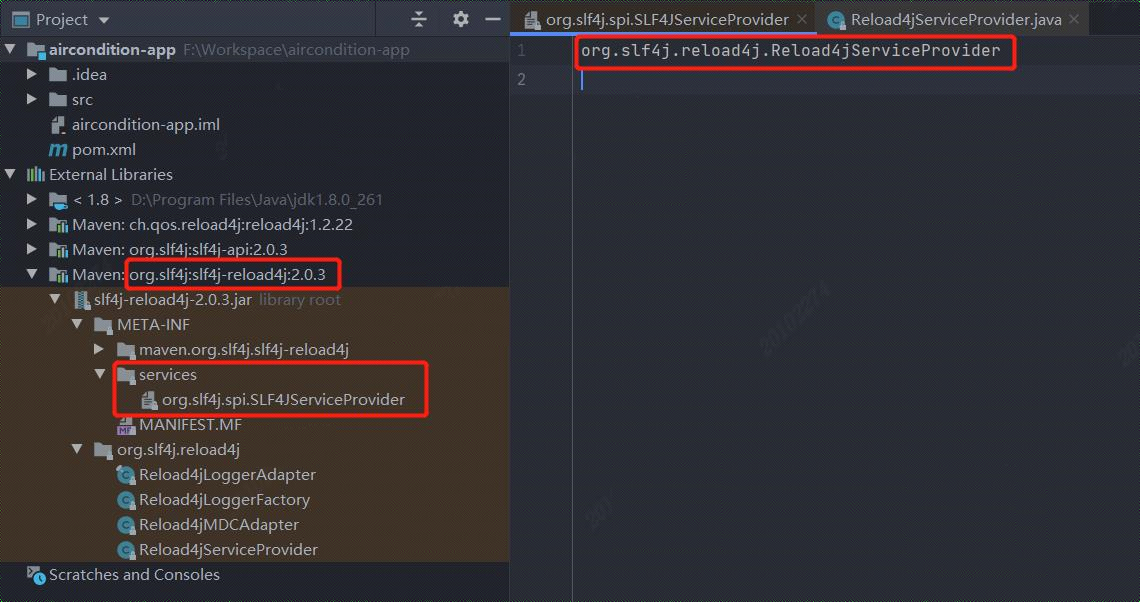The height and width of the screenshot is (602, 1140).
Task: Click the slf4j-reload4j:2.0.3 library icon
Action: pos(58,275)
